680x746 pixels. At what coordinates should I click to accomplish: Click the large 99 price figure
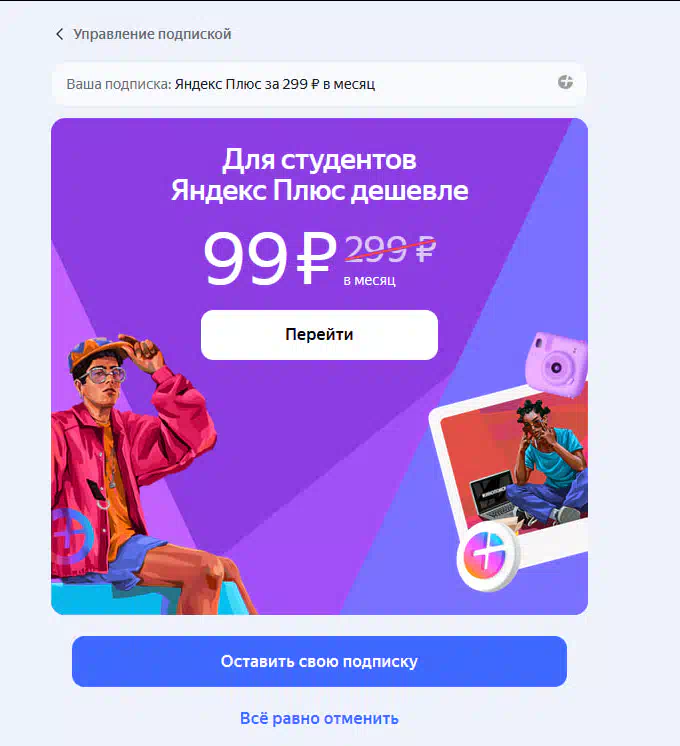pyautogui.click(x=246, y=259)
